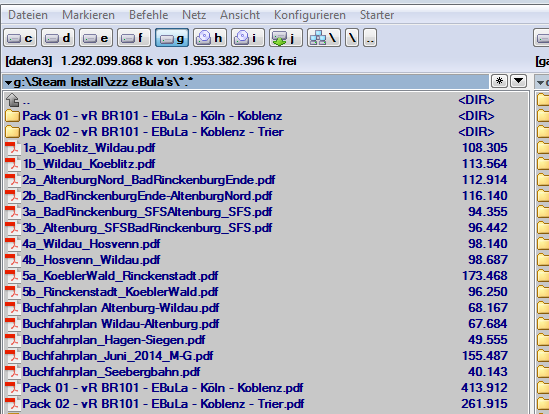Select file 2b_BadRinckenburgEnde-AltenburgNord.pdf
This screenshot has width=549, height=414.
pyautogui.click(x=147, y=196)
